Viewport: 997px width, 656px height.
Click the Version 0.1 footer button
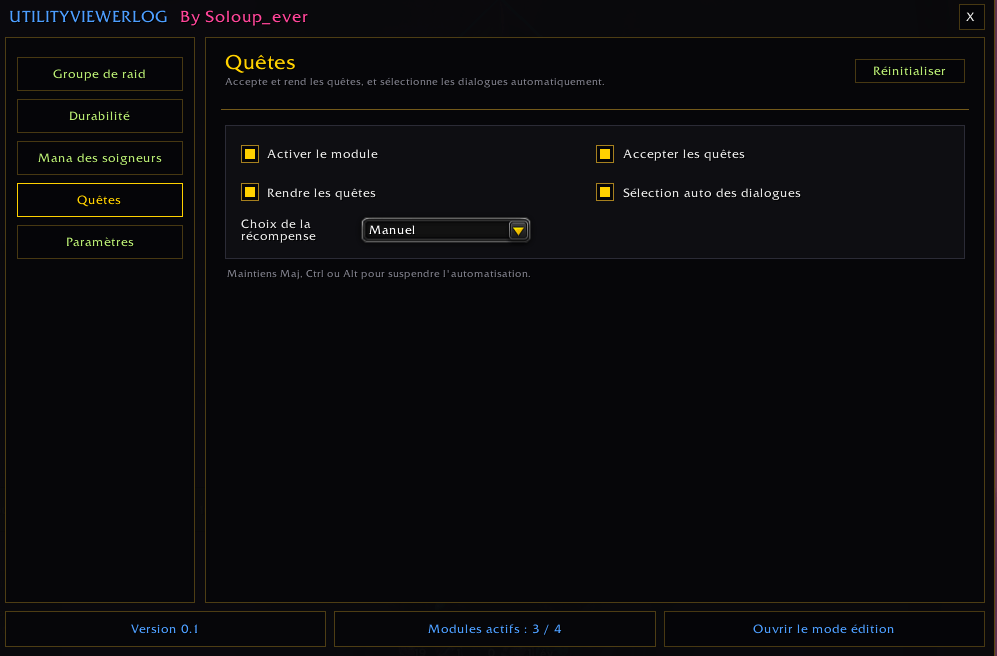tap(165, 629)
